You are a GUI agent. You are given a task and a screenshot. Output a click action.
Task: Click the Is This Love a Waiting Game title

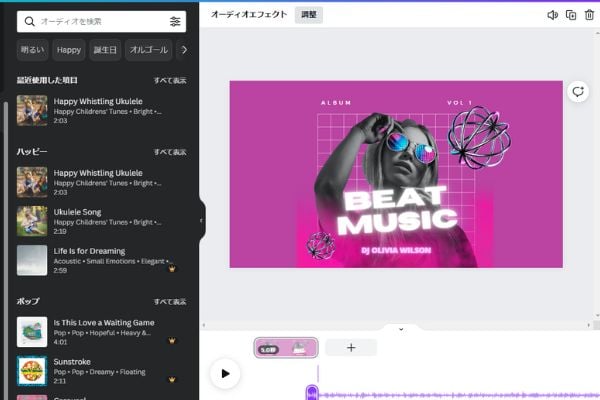104,323
